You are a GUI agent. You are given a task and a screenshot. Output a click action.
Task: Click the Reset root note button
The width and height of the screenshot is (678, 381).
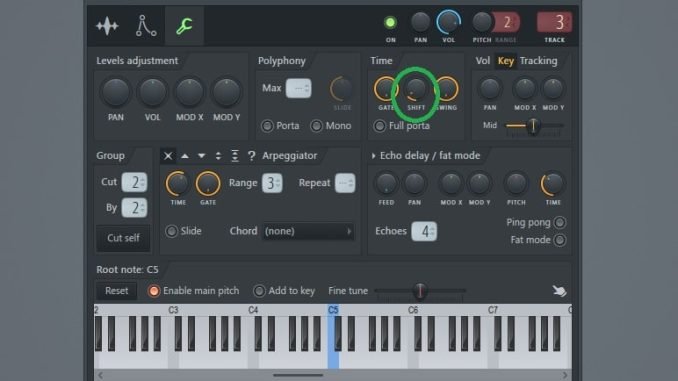(x=116, y=291)
